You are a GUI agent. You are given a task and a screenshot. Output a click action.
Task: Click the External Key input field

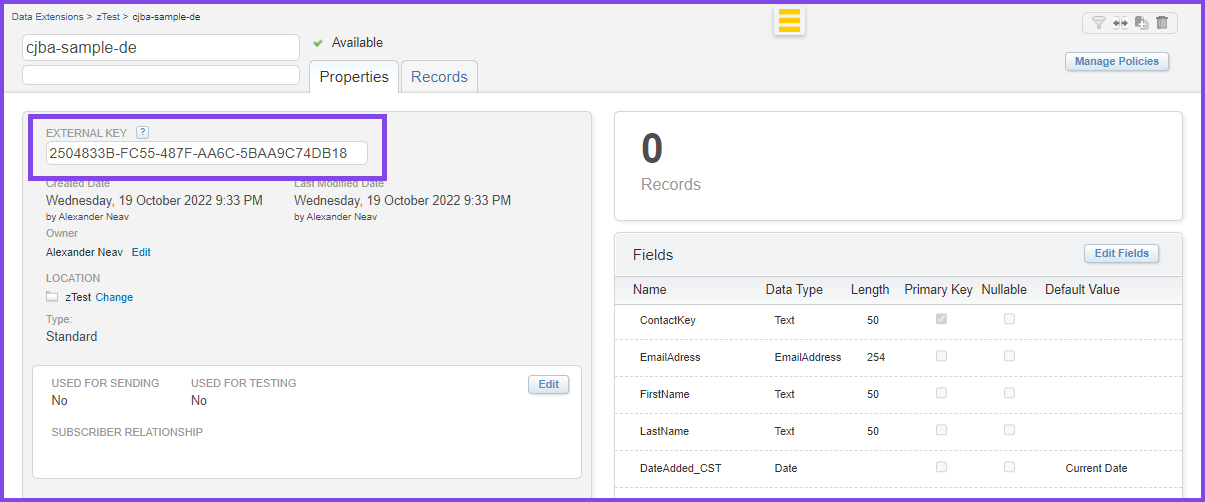pyautogui.click(x=206, y=153)
